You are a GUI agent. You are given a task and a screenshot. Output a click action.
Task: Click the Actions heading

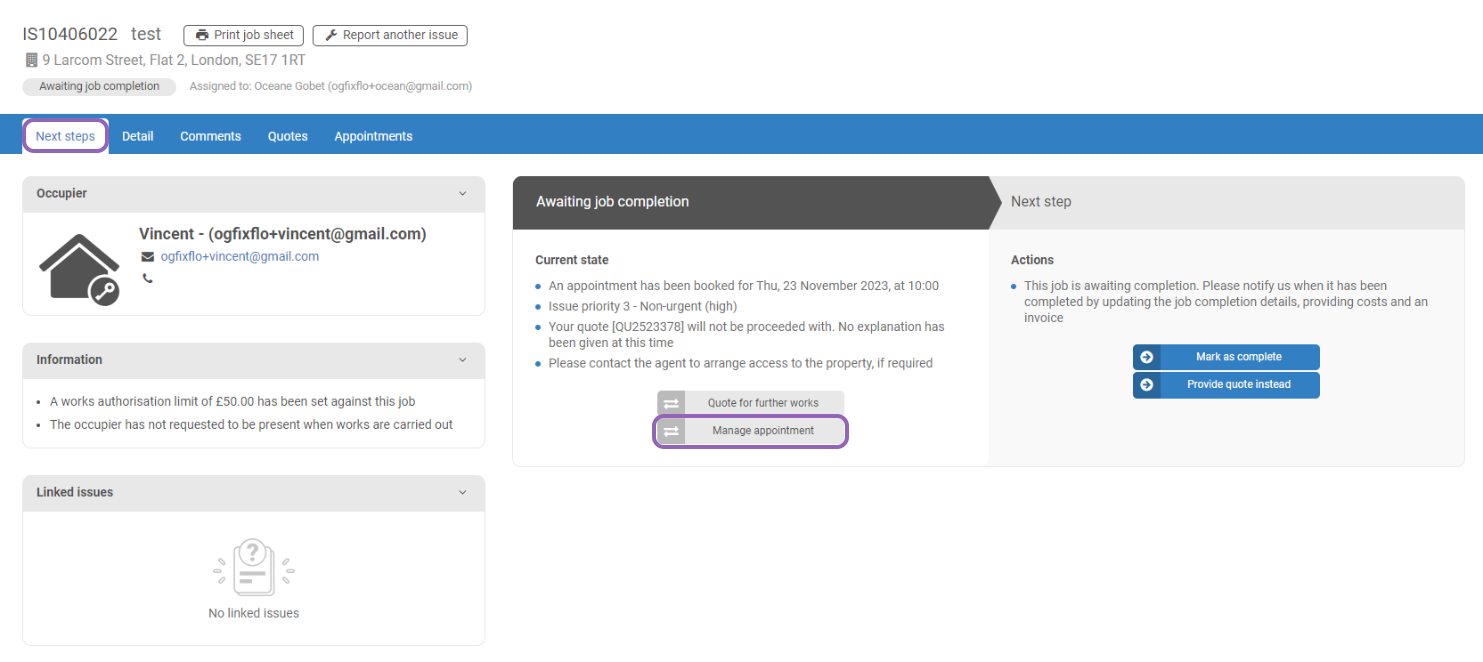[1032, 260]
